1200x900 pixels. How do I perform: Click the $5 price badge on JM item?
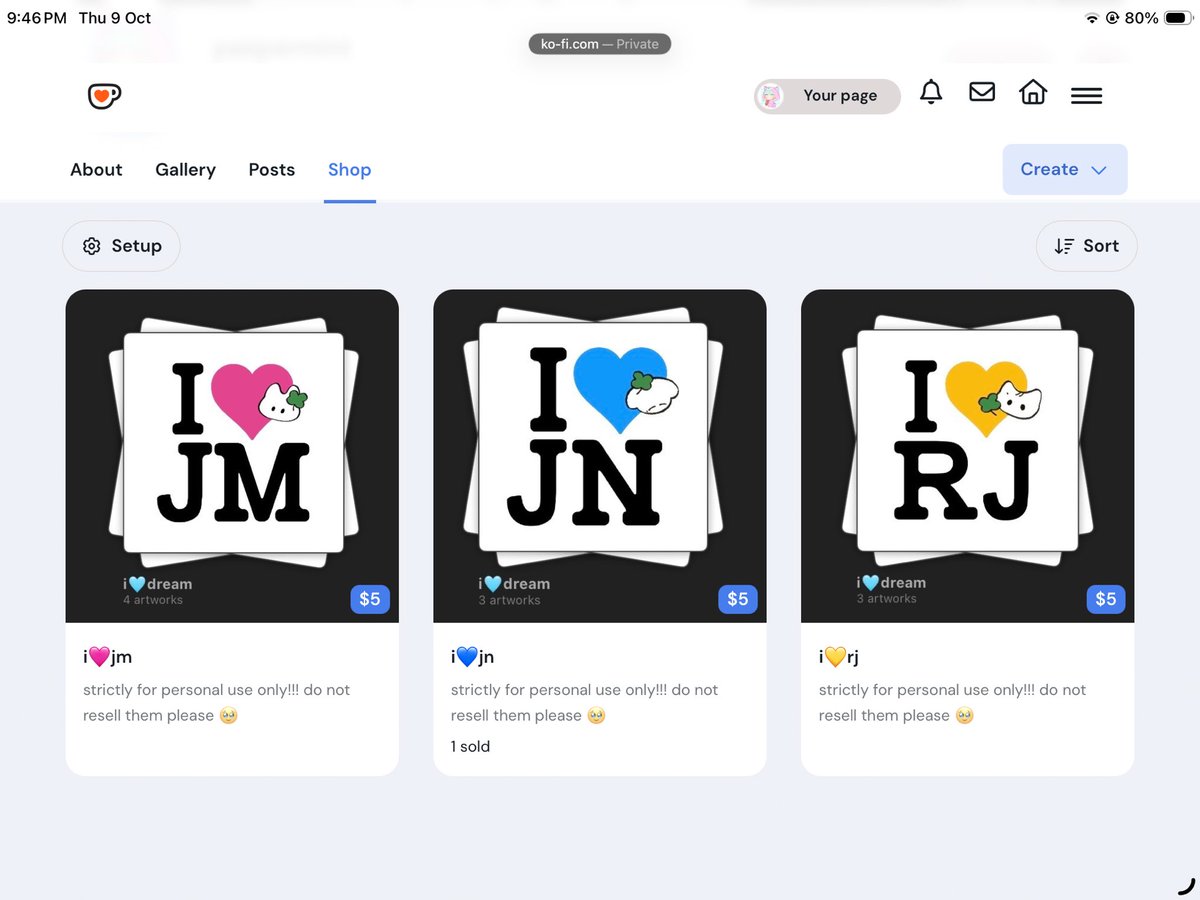tap(370, 599)
